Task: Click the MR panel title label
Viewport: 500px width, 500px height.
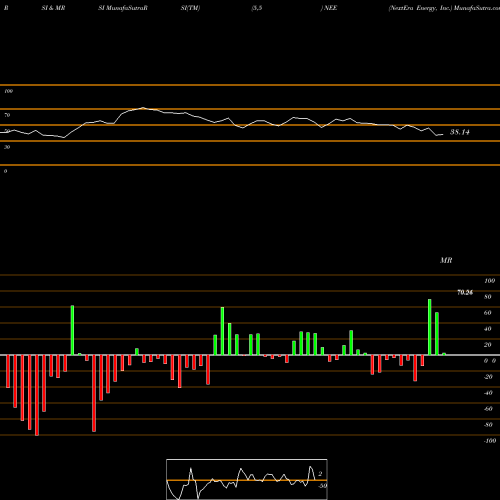Action: (446, 260)
